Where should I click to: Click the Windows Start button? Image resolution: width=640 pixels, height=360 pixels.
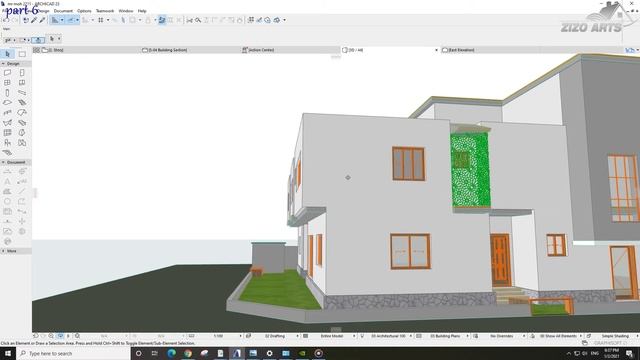pos(8,353)
